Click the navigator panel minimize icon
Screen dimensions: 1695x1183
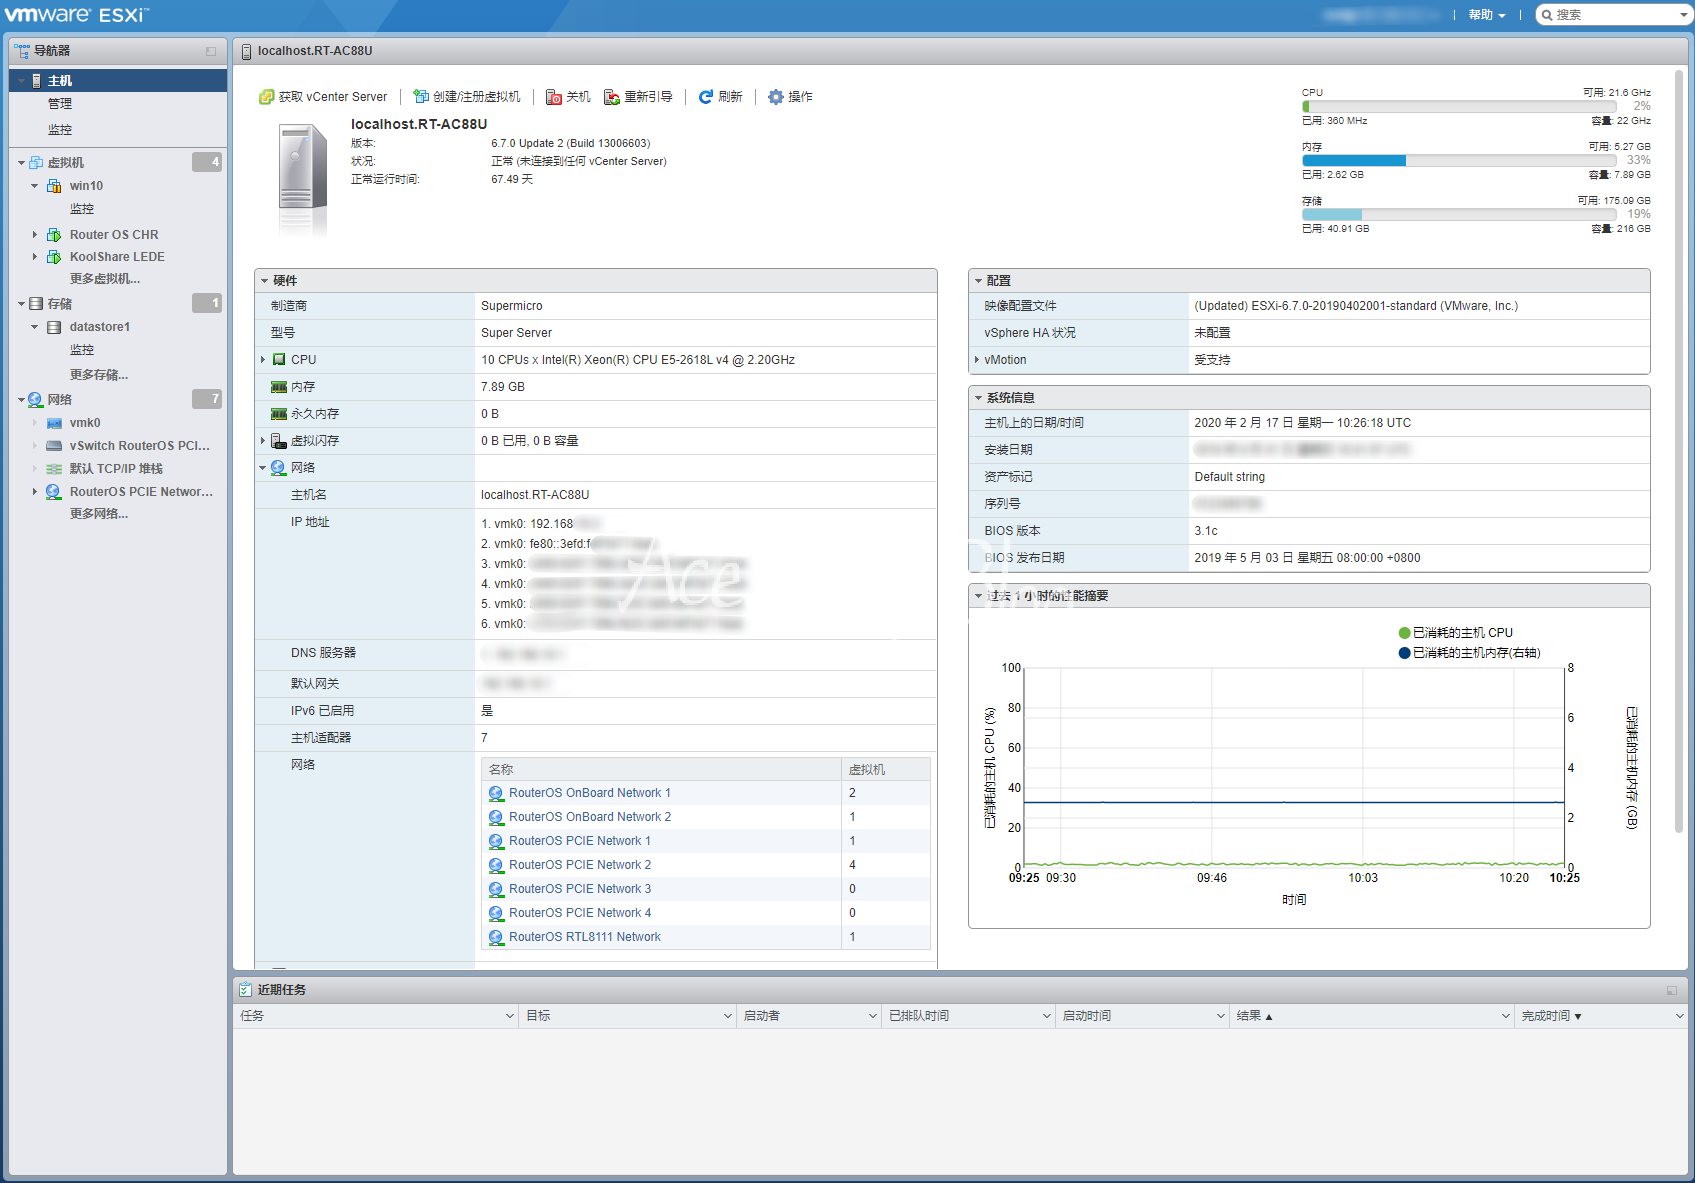tap(211, 51)
